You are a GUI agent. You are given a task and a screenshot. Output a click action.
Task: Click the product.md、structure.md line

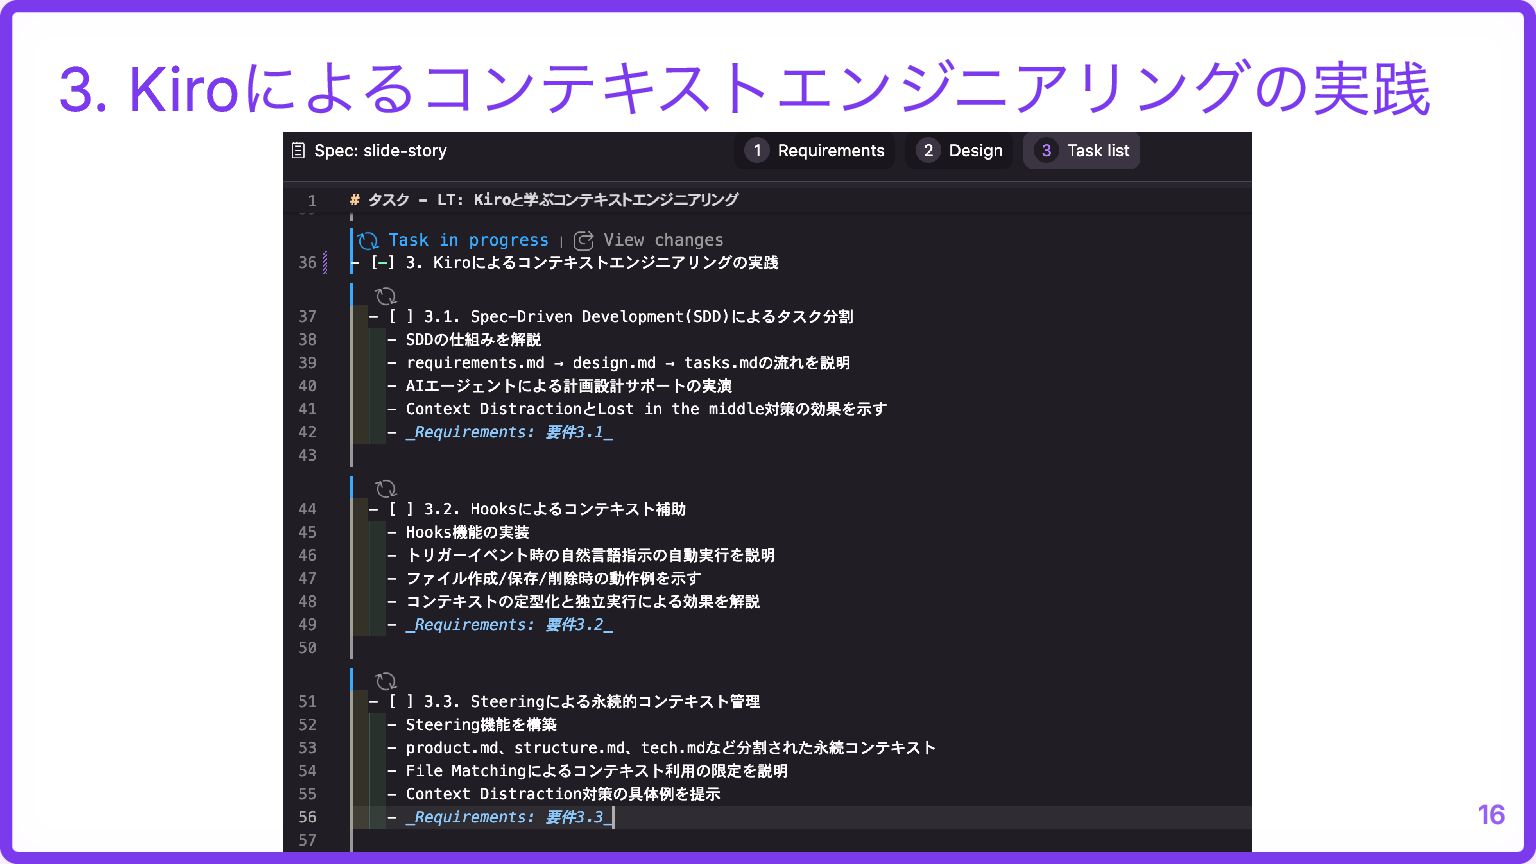click(x=671, y=748)
